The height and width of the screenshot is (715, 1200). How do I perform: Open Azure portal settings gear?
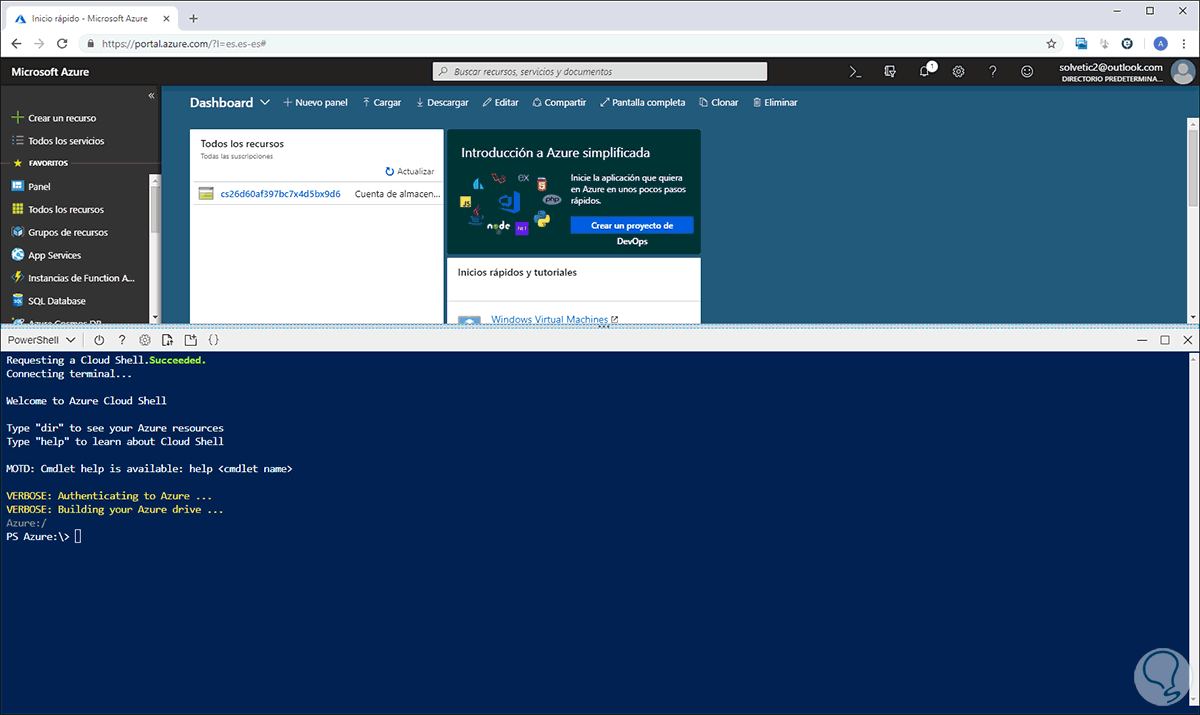(x=959, y=72)
